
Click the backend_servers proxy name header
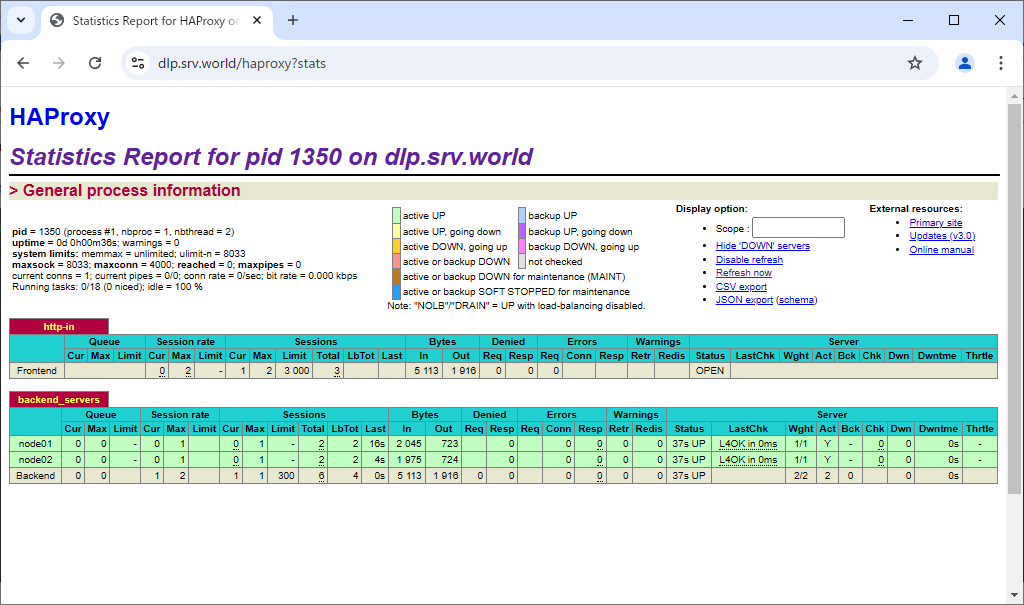tap(59, 399)
